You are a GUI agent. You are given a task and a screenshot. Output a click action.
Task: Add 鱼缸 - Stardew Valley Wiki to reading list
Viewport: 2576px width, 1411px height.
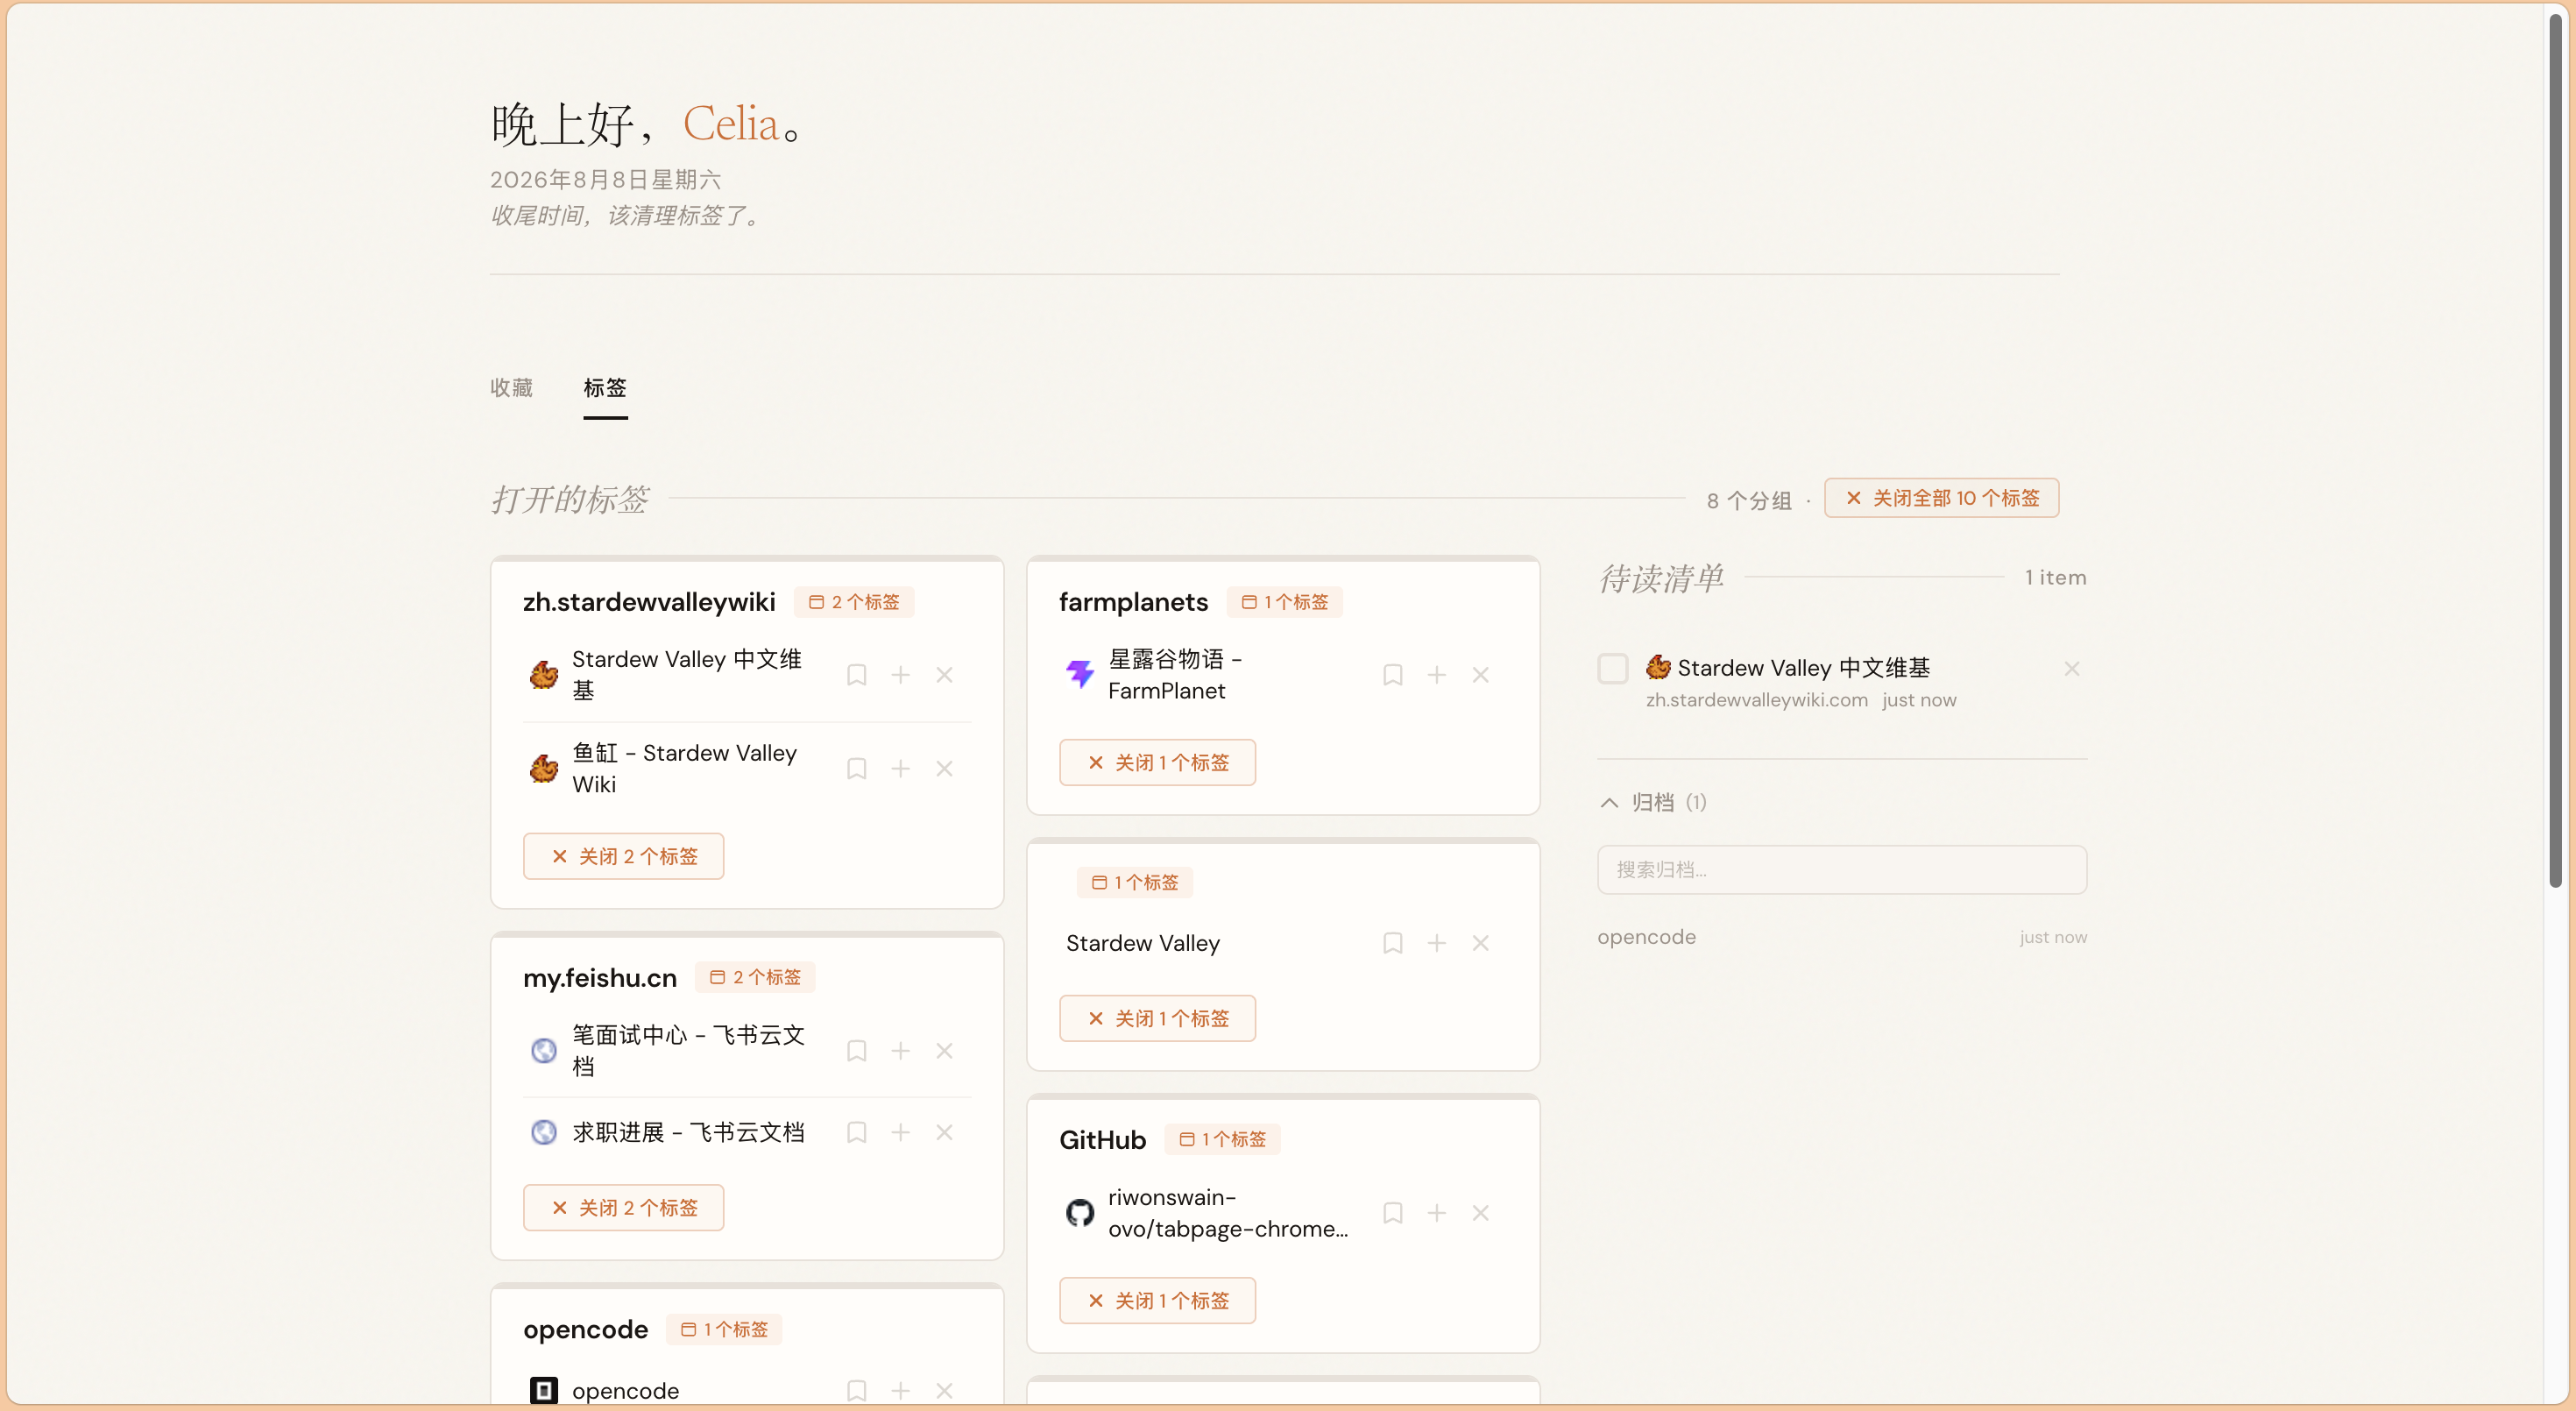pos(900,768)
